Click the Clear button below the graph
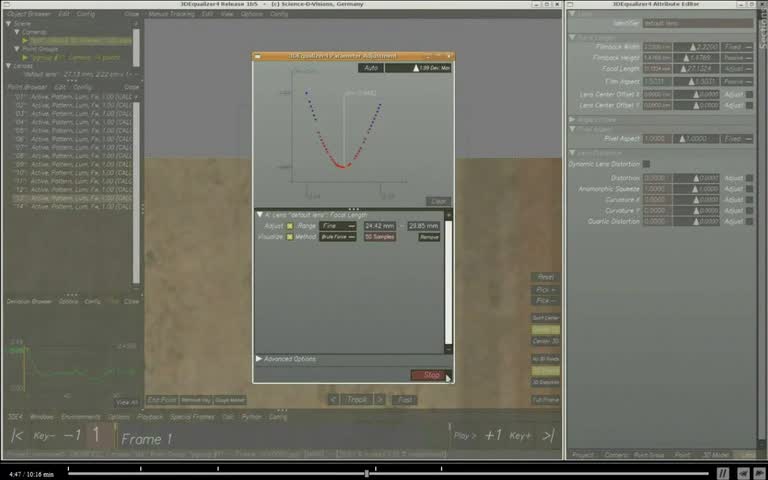The width and height of the screenshot is (768, 480). coord(438,201)
